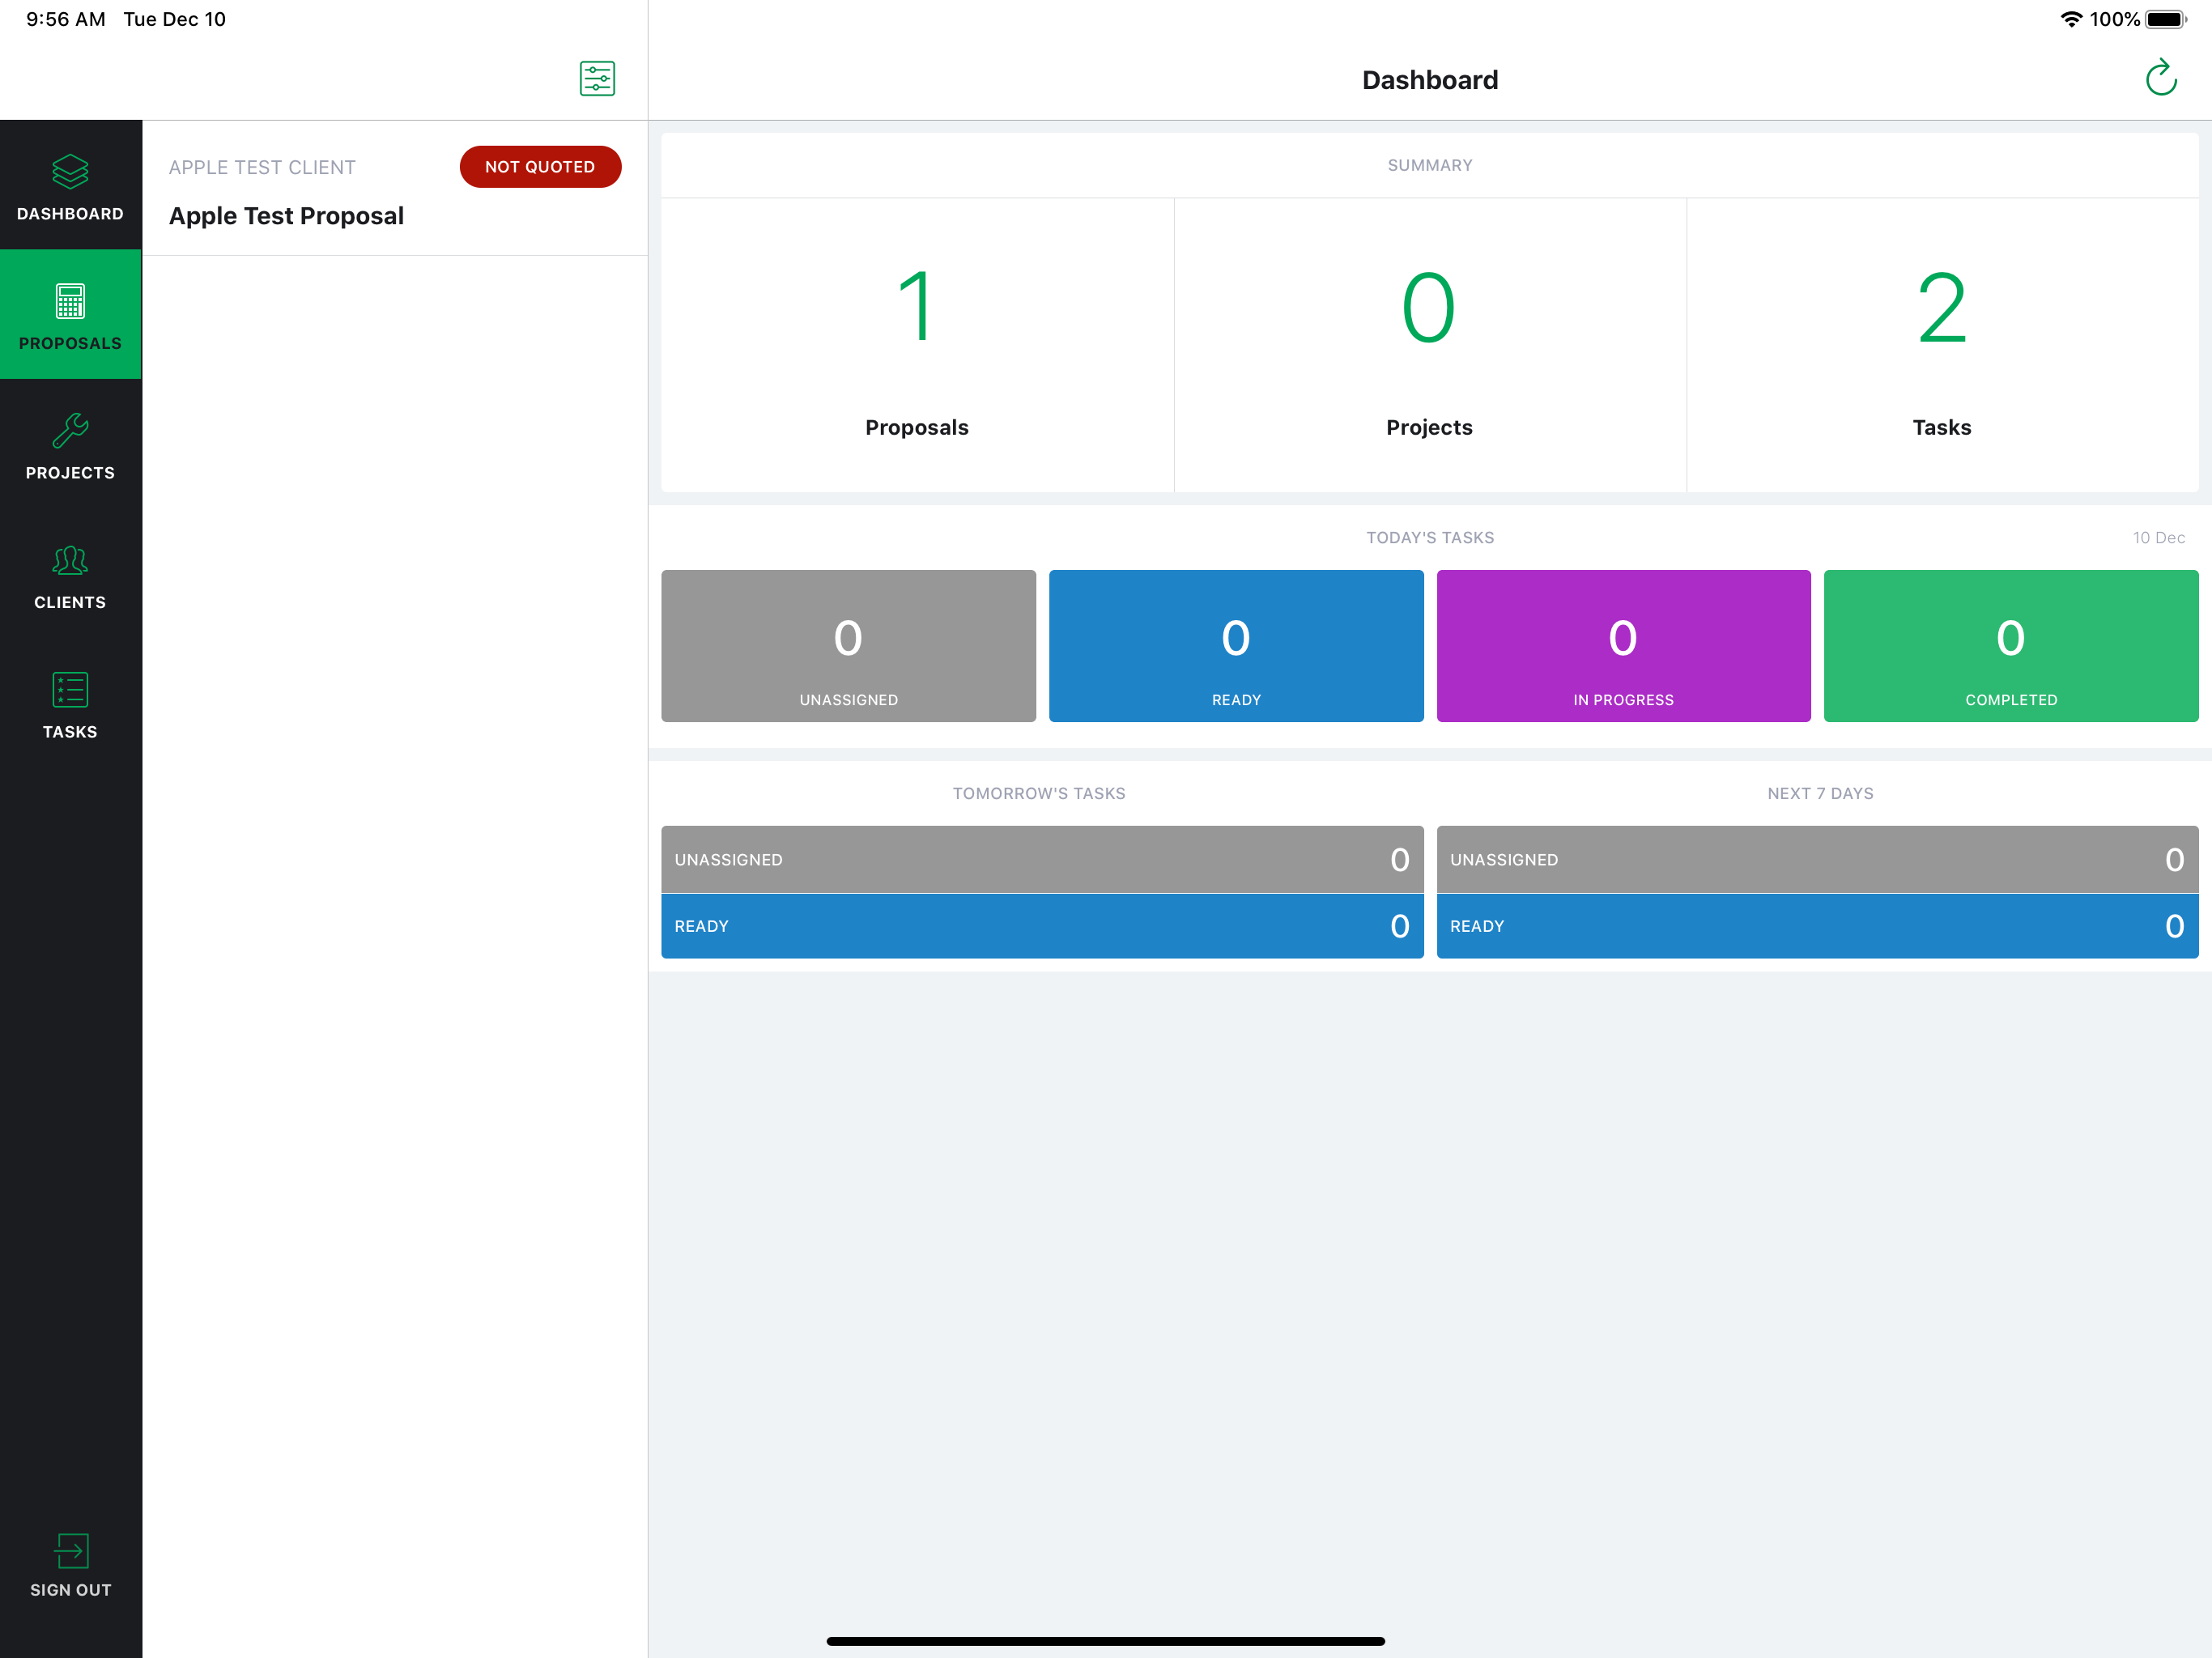Open Tomorrow's Tasks READY row
The height and width of the screenshot is (1658, 2212).
pos(1042,926)
